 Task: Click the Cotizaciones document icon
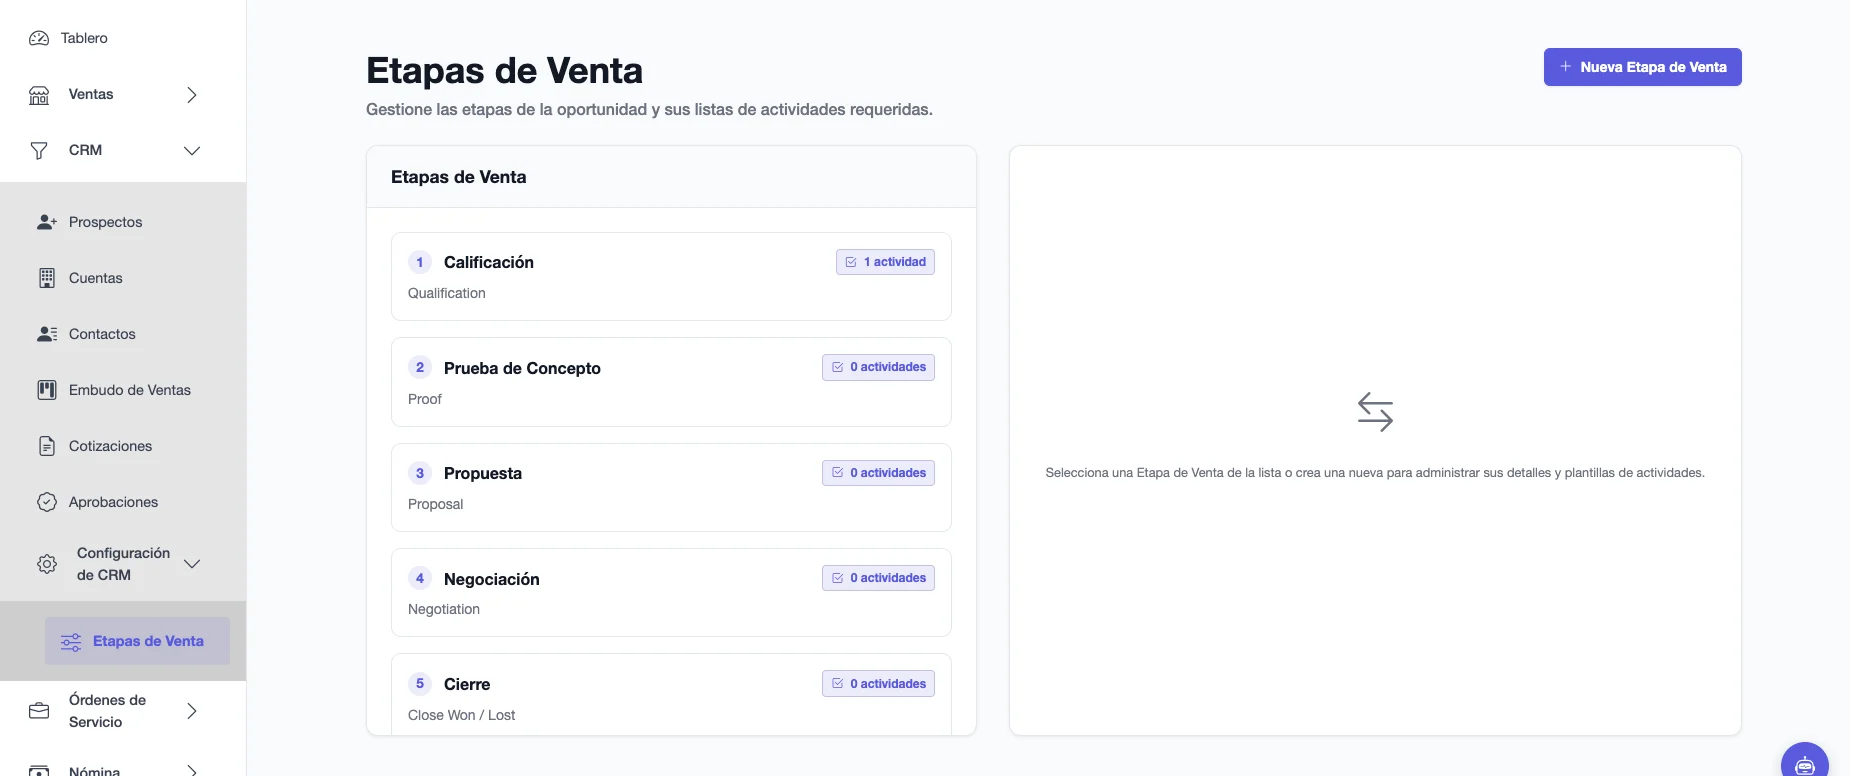[47, 446]
